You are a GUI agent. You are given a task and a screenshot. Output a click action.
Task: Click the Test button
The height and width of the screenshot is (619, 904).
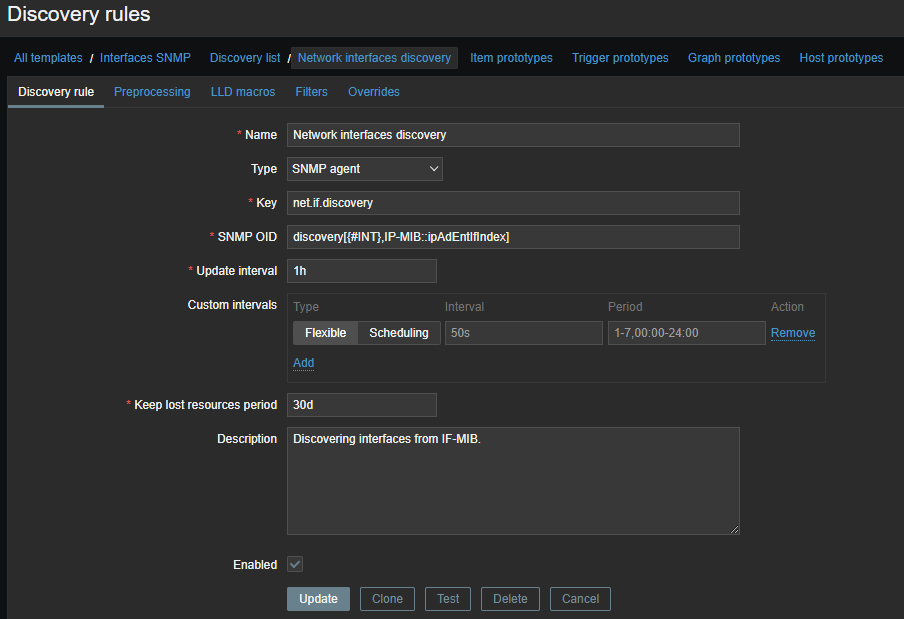pos(448,599)
